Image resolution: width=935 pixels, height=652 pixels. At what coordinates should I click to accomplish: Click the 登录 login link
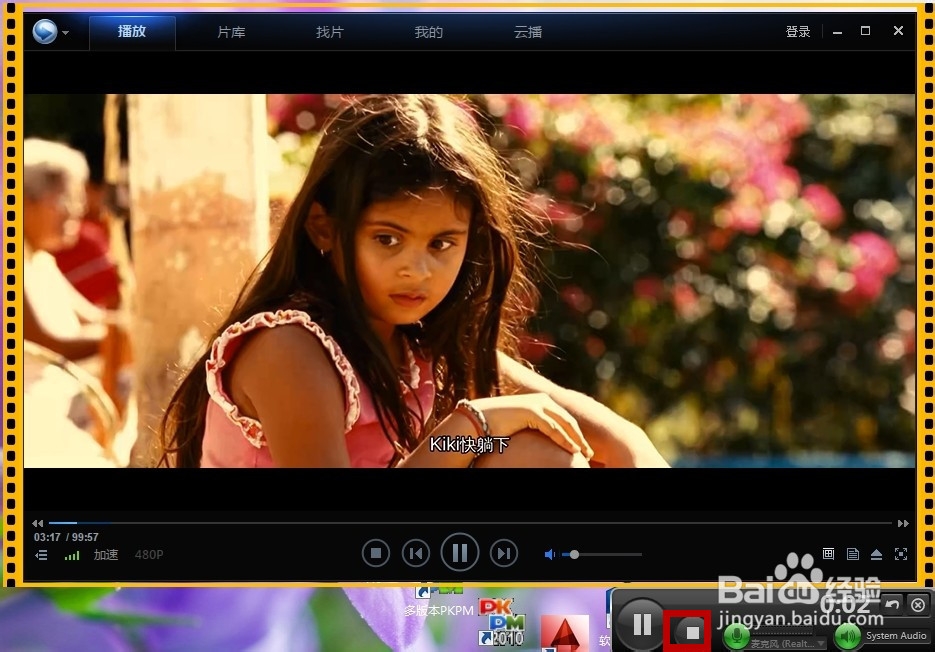798,32
